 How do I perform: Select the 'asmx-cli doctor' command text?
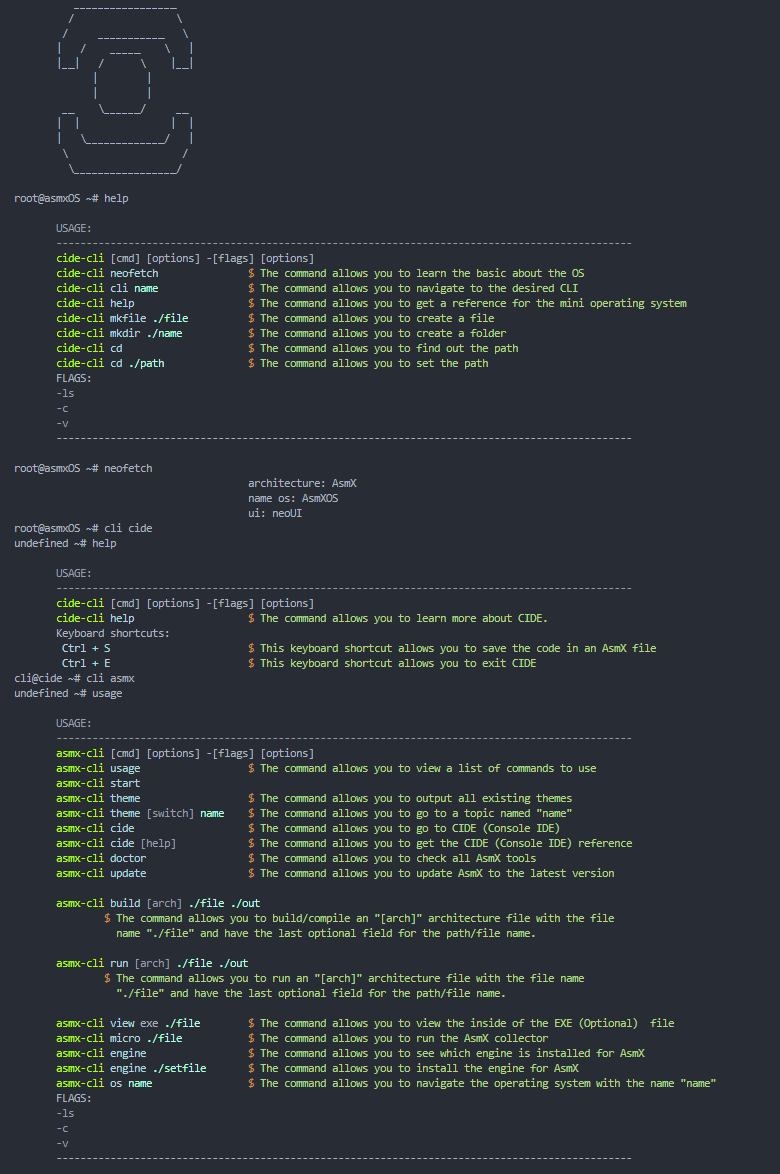[101, 858]
